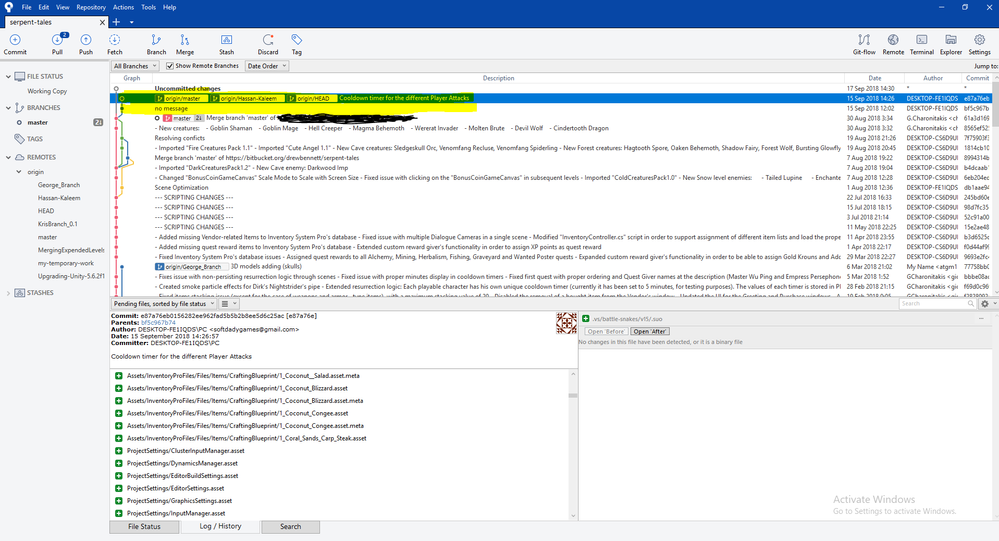Select ProjectSettings/GraphicsSettings.asset file
This screenshot has height=541, width=999.
(x=179, y=501)
